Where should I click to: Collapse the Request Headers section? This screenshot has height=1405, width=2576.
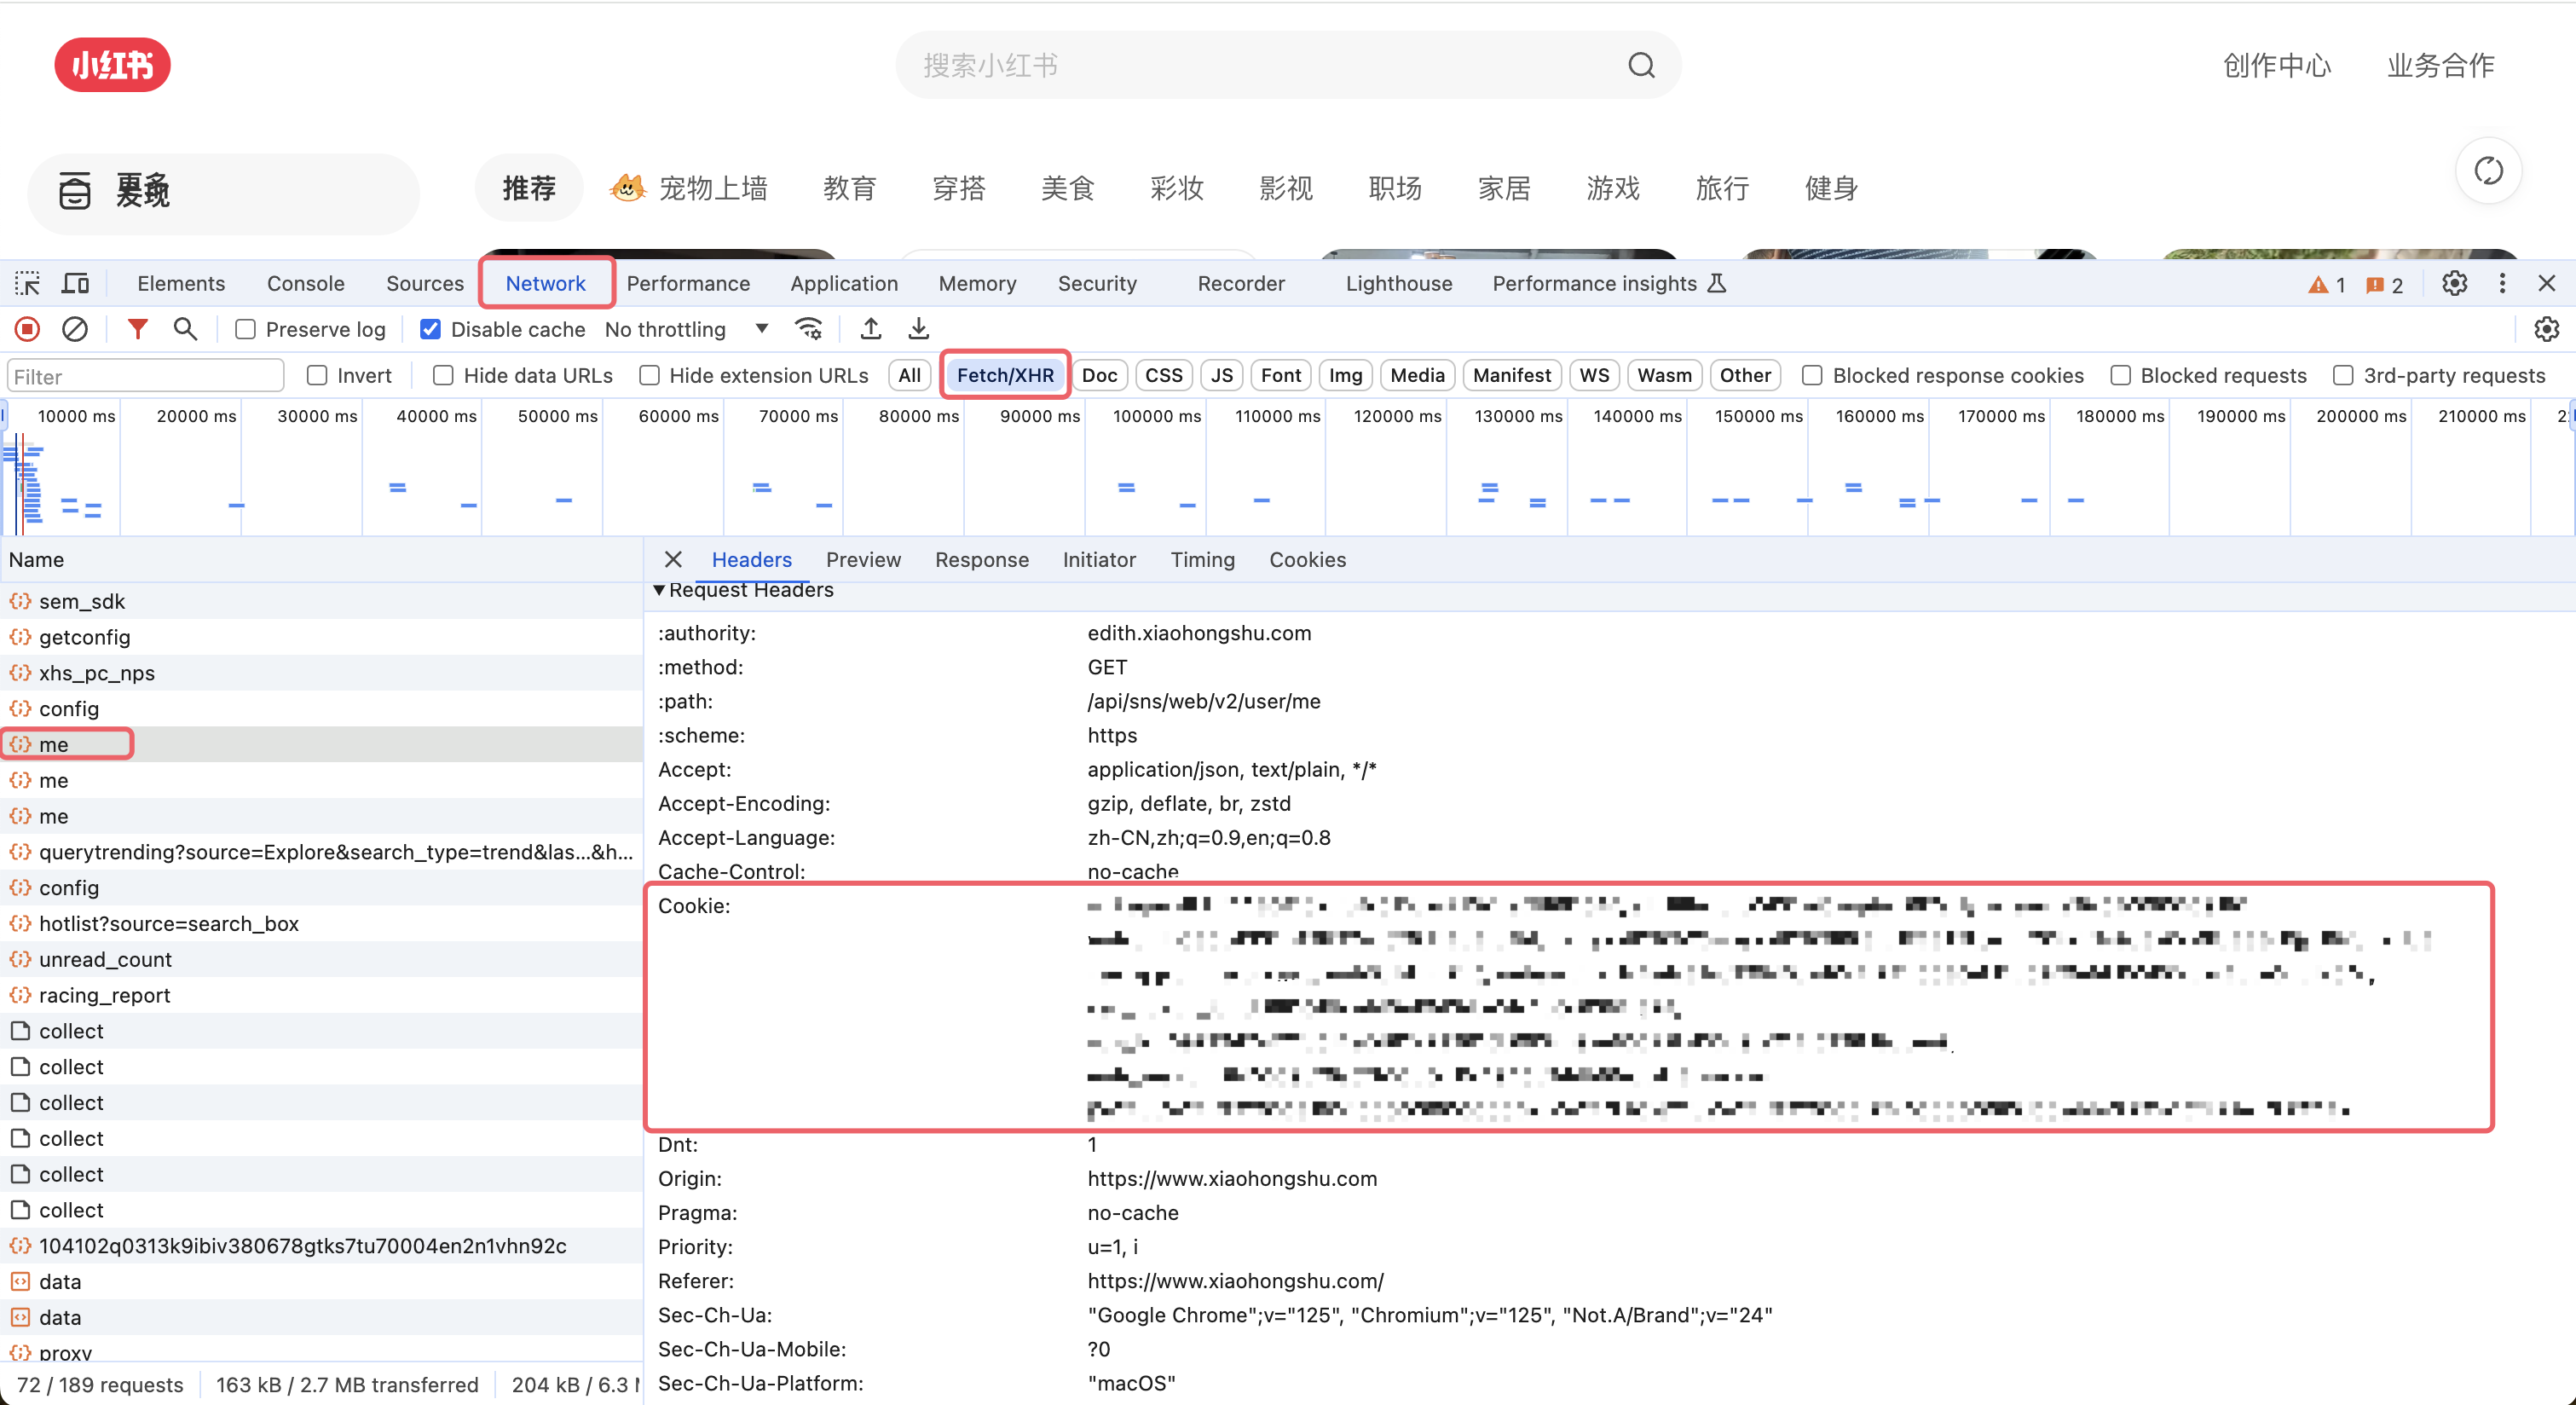click(x=659, y=590)
